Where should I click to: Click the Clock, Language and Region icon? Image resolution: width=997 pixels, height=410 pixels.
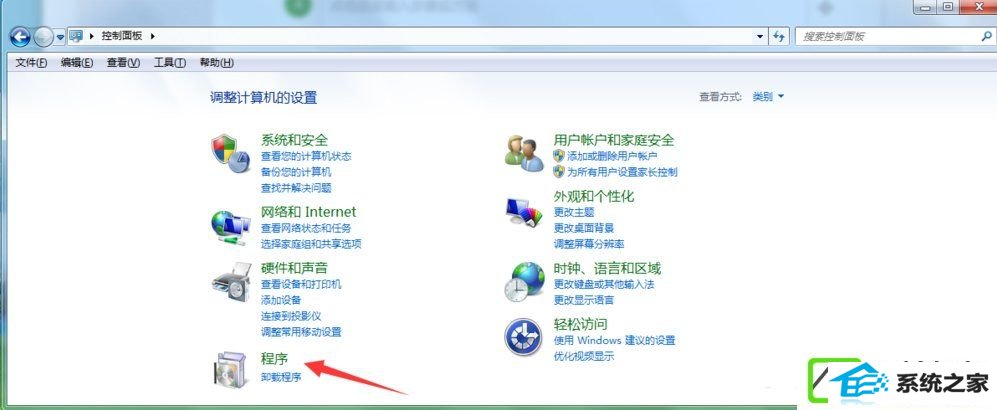pos(525,282)
